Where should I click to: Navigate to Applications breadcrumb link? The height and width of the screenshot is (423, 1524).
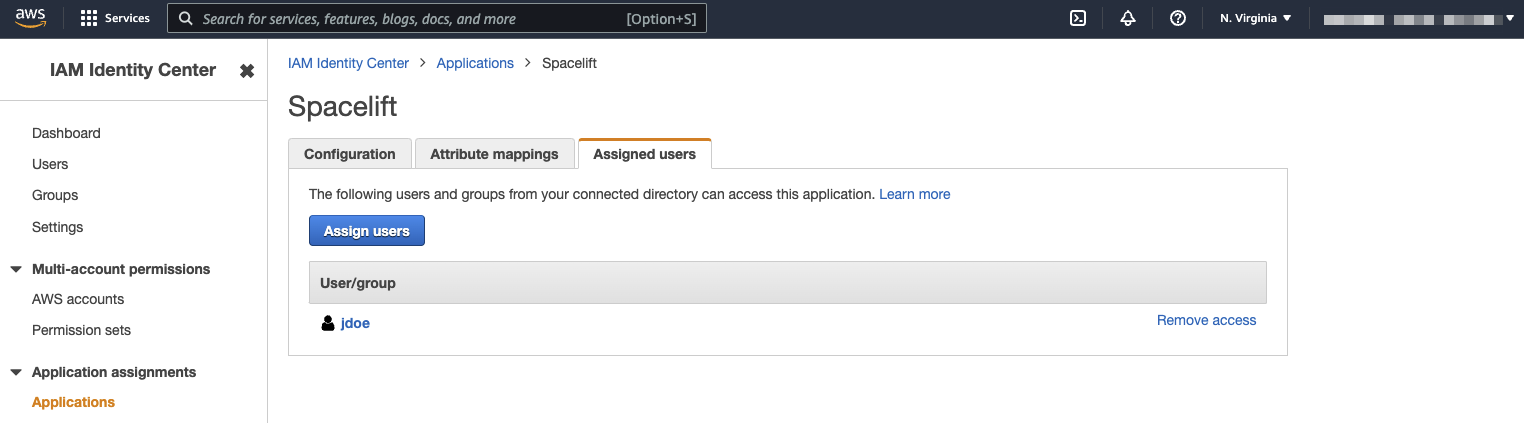(x=475, y=63)
